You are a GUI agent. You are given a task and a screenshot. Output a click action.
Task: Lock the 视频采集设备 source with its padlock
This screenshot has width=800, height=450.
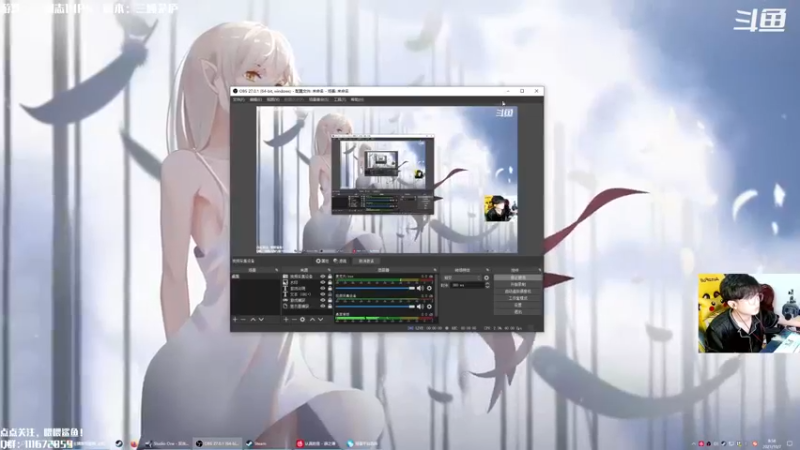pos(330,277)
